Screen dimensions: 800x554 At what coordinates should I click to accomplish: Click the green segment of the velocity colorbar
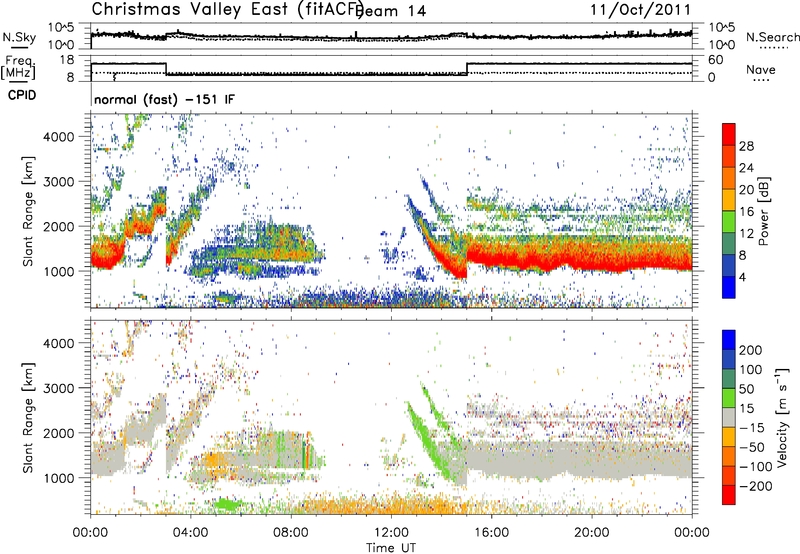pos(729,398)
